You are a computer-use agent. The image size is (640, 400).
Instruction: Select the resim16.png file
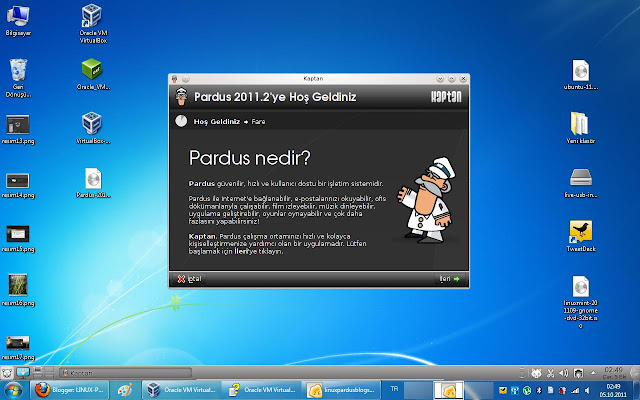(18, 289)
